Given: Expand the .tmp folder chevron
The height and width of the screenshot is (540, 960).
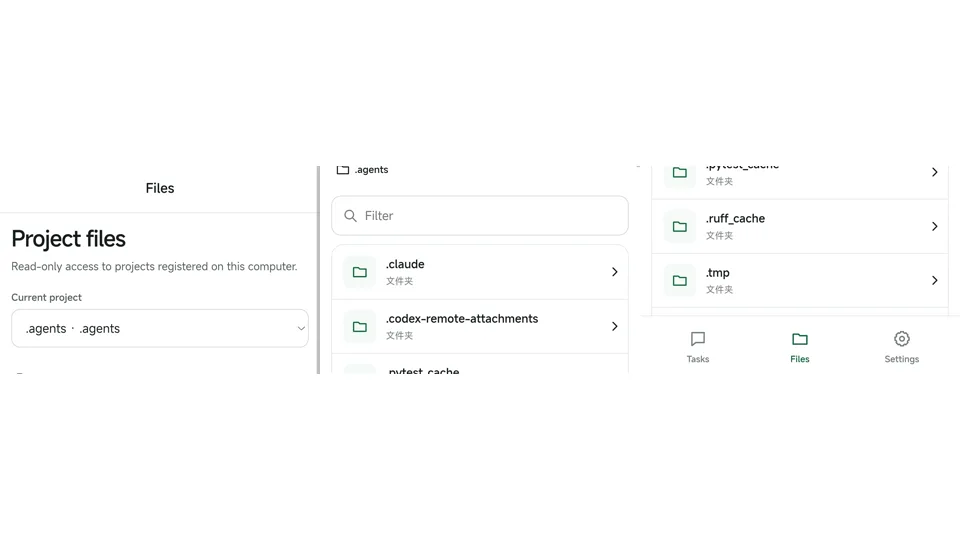Looking at the screenshot, I should 934,280.
